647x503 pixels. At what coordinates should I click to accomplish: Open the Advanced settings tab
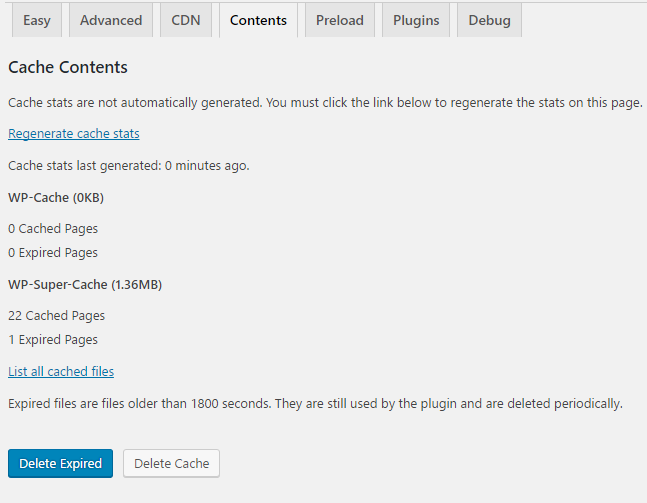111,20
